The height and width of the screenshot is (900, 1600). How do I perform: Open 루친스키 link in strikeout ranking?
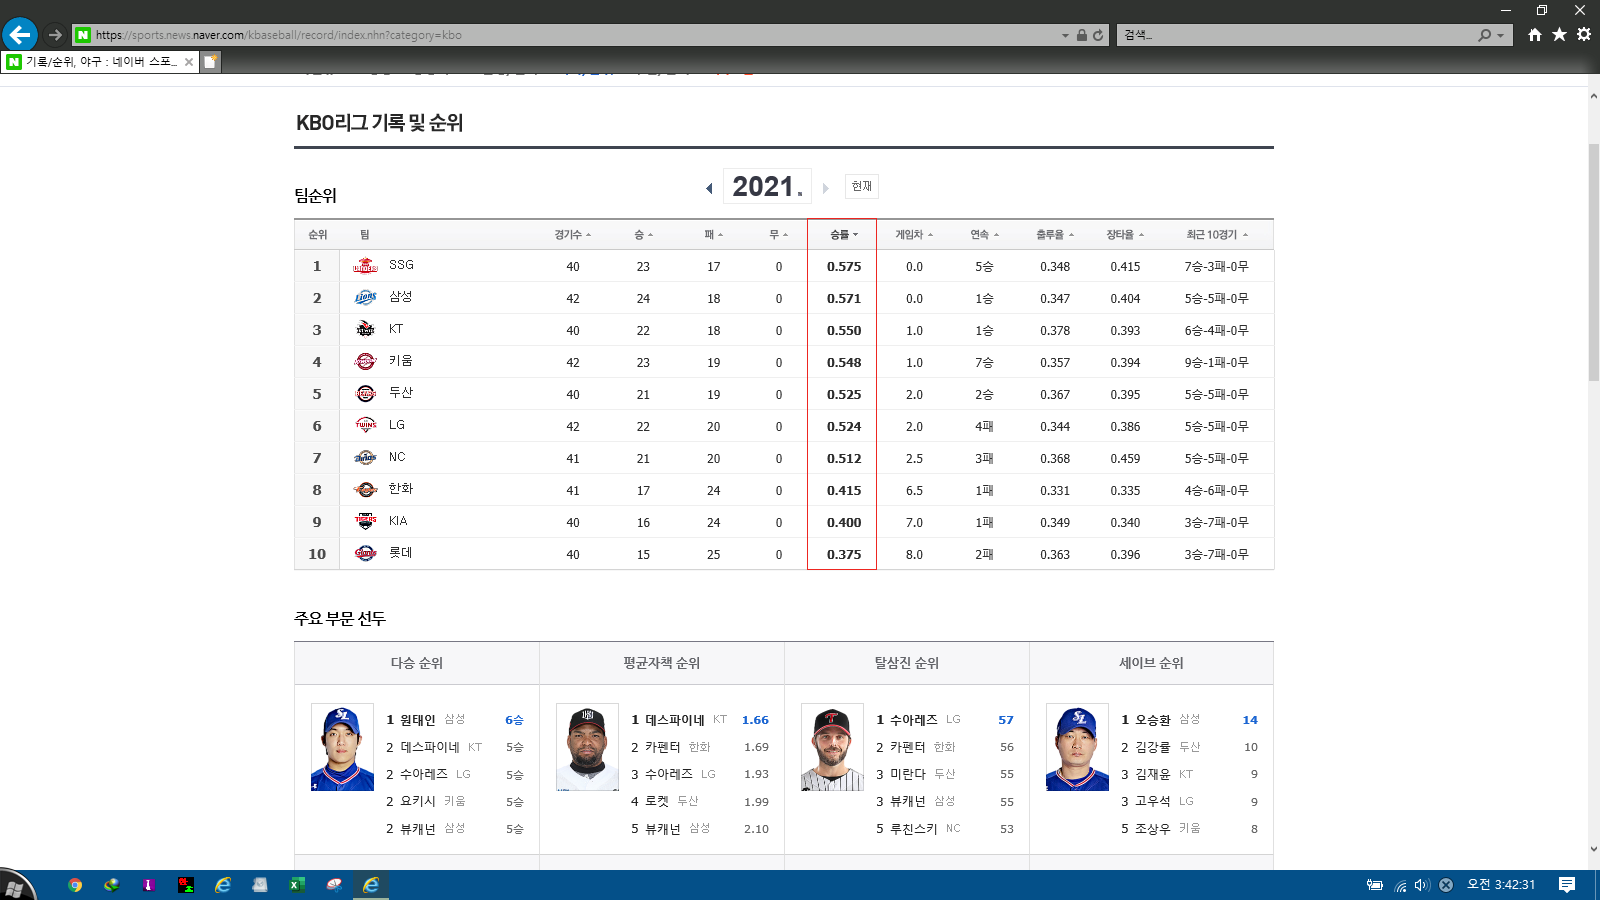914,829
